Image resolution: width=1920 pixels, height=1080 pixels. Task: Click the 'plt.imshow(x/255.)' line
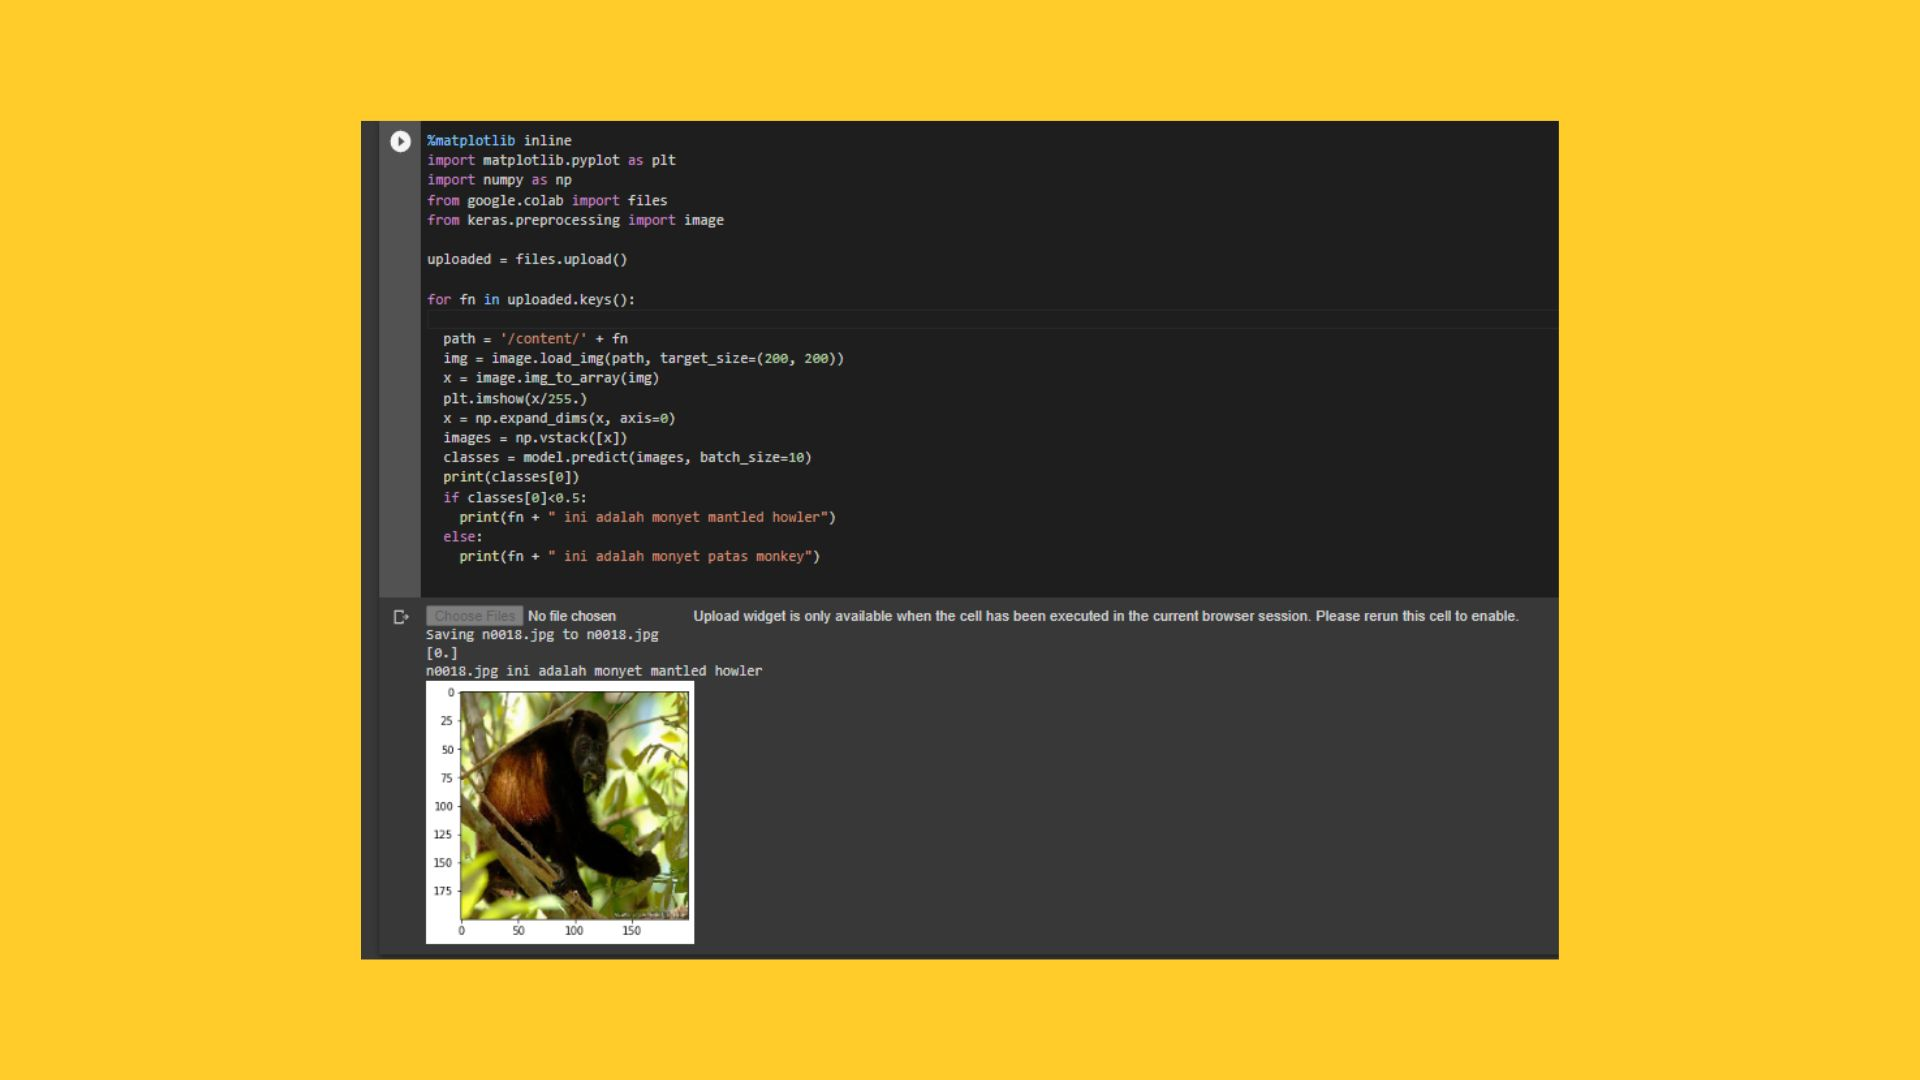515,398
